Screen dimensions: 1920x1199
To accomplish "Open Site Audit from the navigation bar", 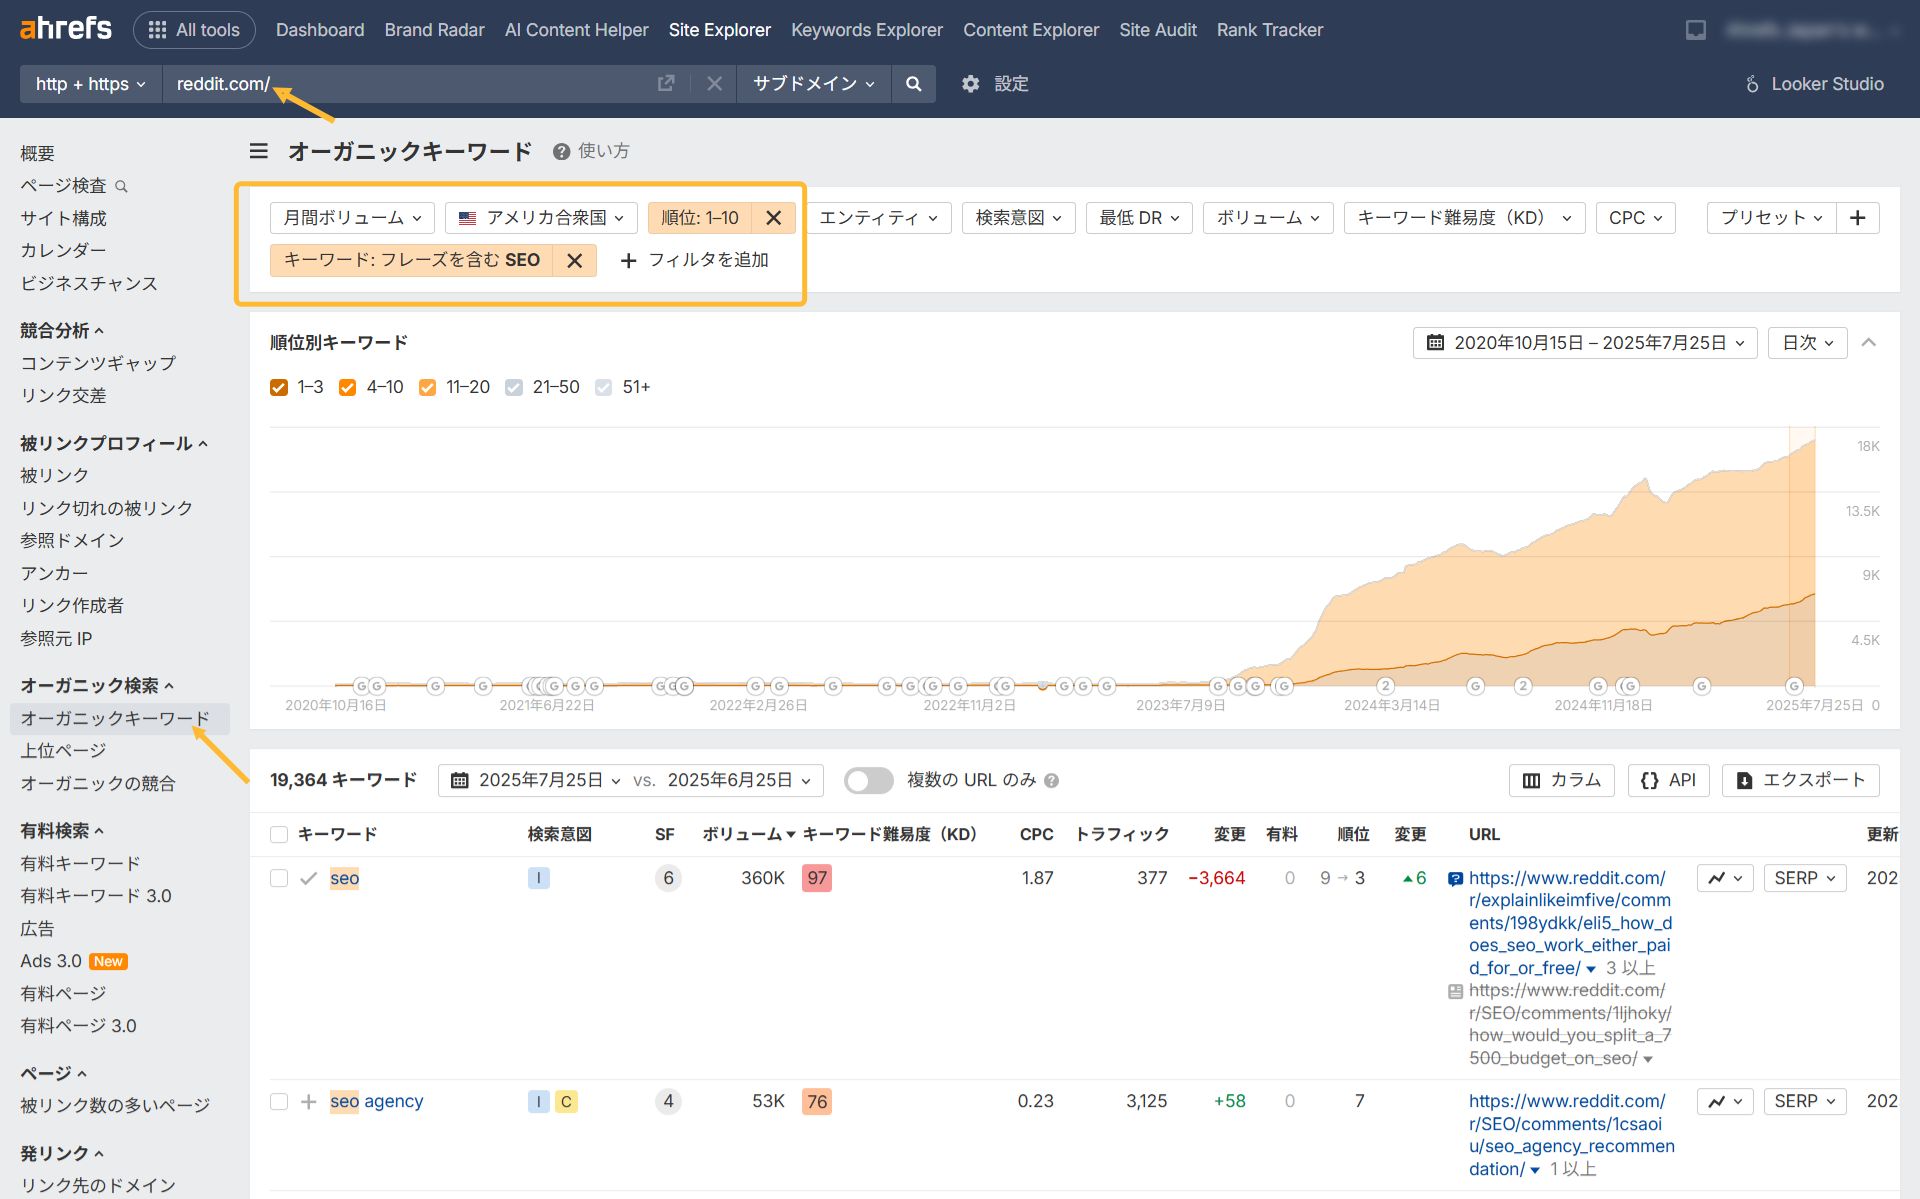I will point(1157,29).
